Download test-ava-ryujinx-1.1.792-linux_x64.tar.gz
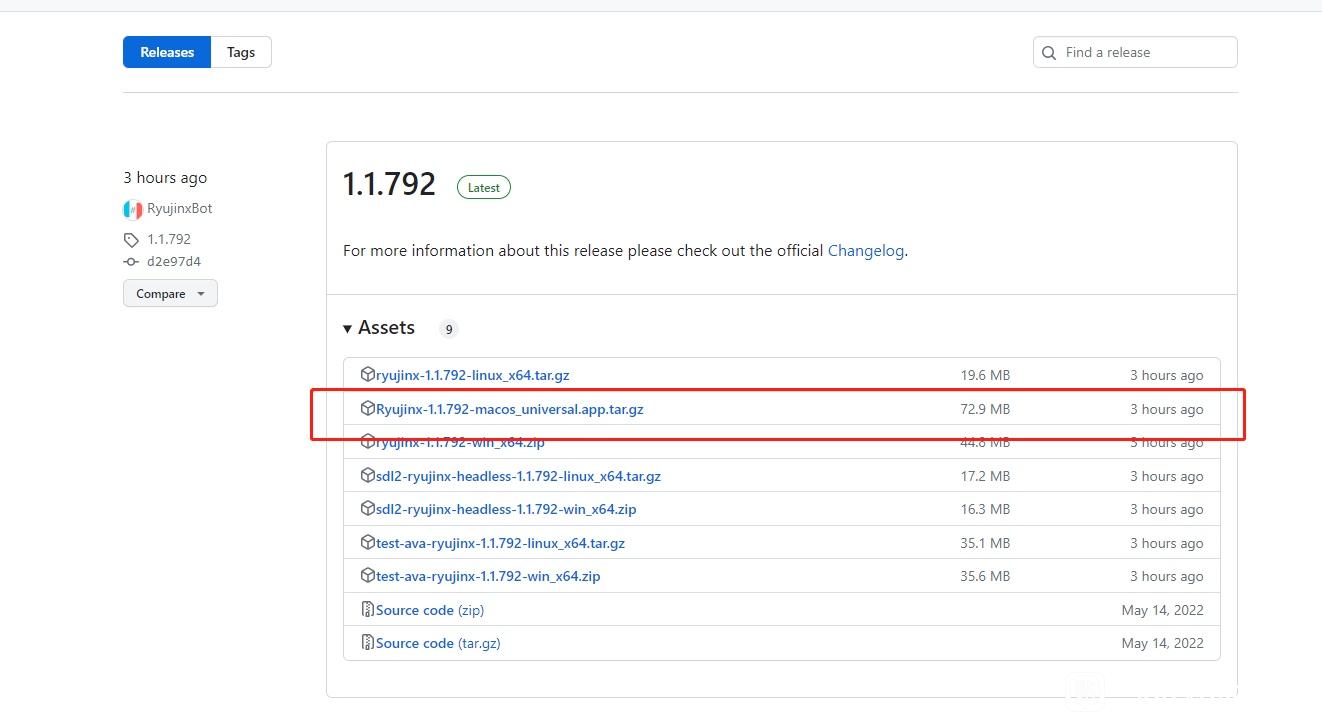1322x727 pixels. (x=500, y=543)
